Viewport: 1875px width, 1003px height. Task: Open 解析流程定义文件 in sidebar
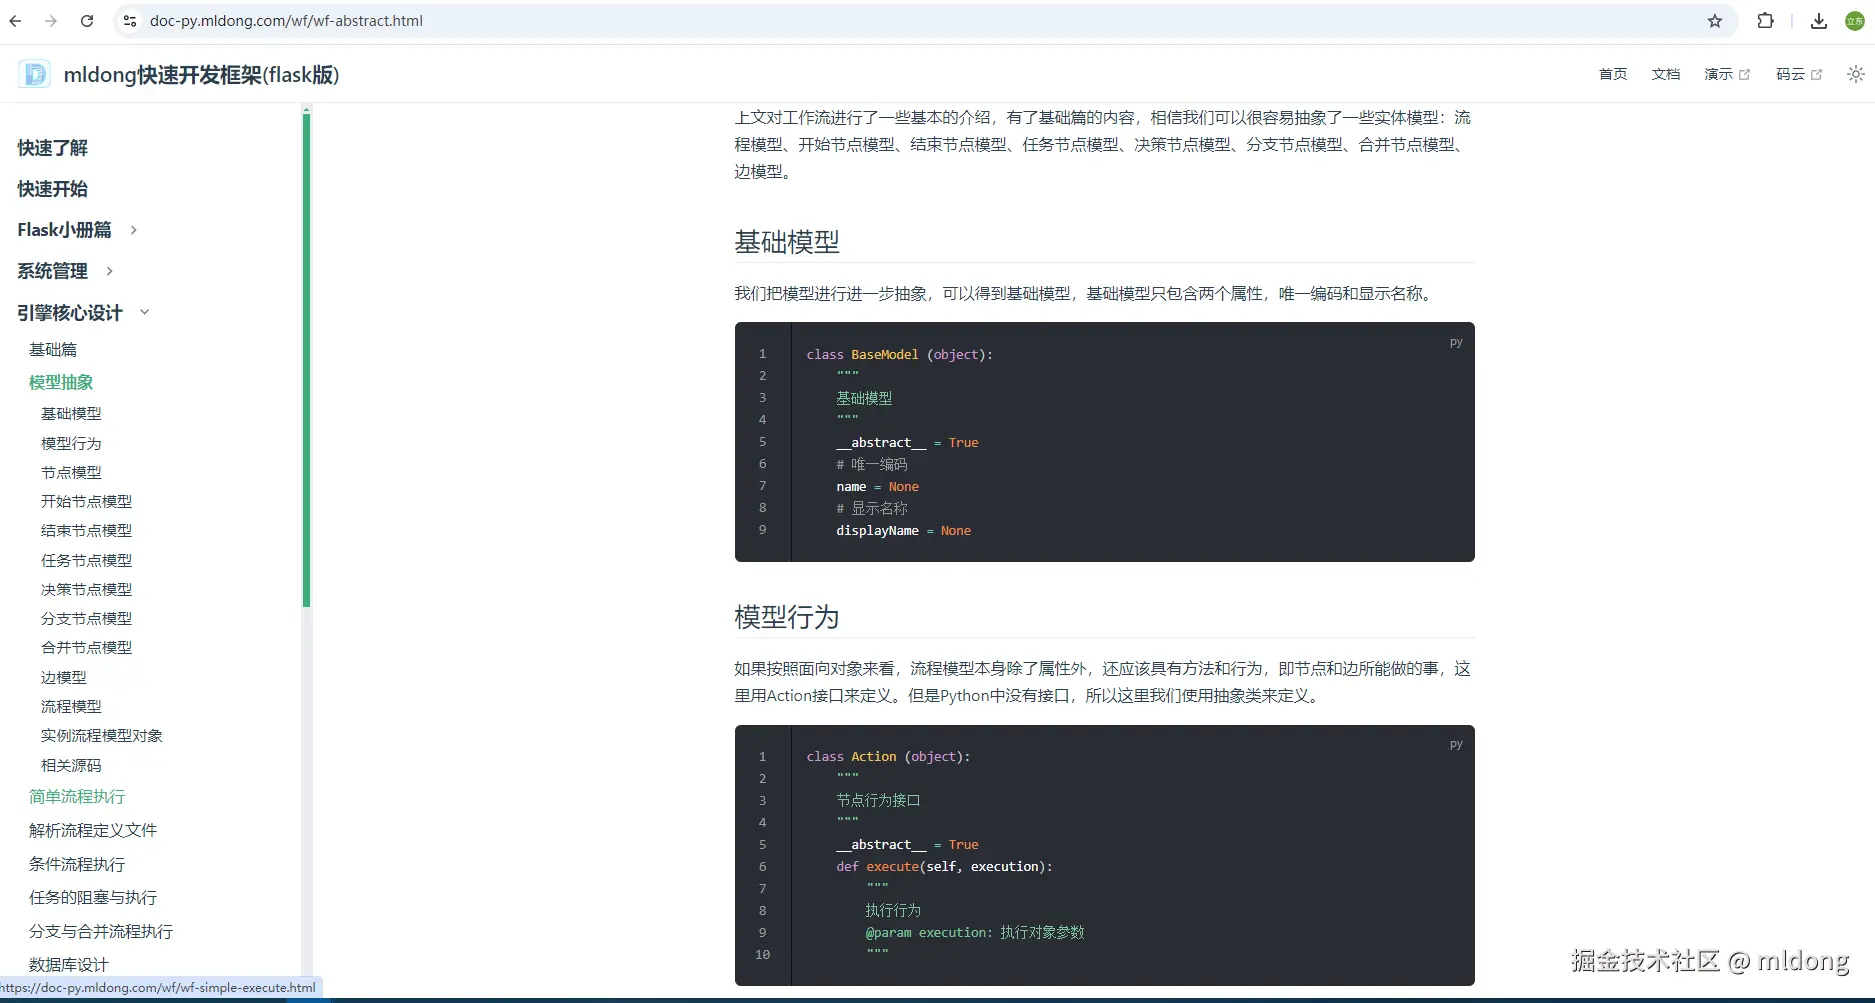pyautogui.click(x=93, y=830)
